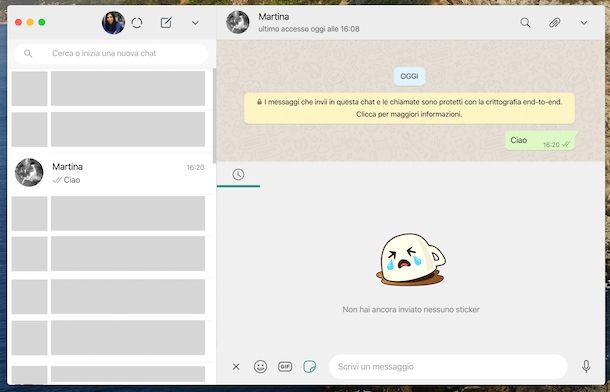Start a new chat with compose icon
This screenshot has width=610, height=392.
click(x=166, y=23)
